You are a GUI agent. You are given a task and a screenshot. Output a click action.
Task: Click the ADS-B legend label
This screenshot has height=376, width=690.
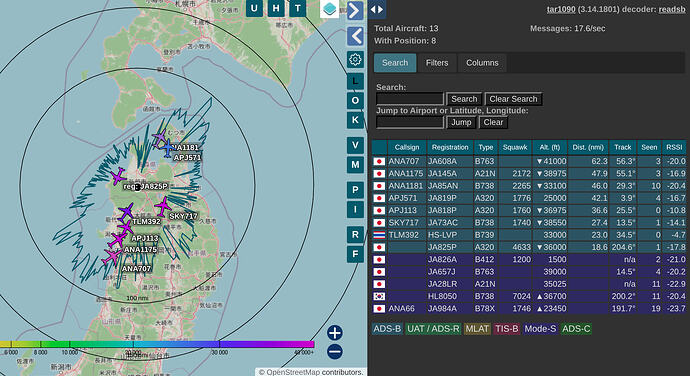coord(387,329)
